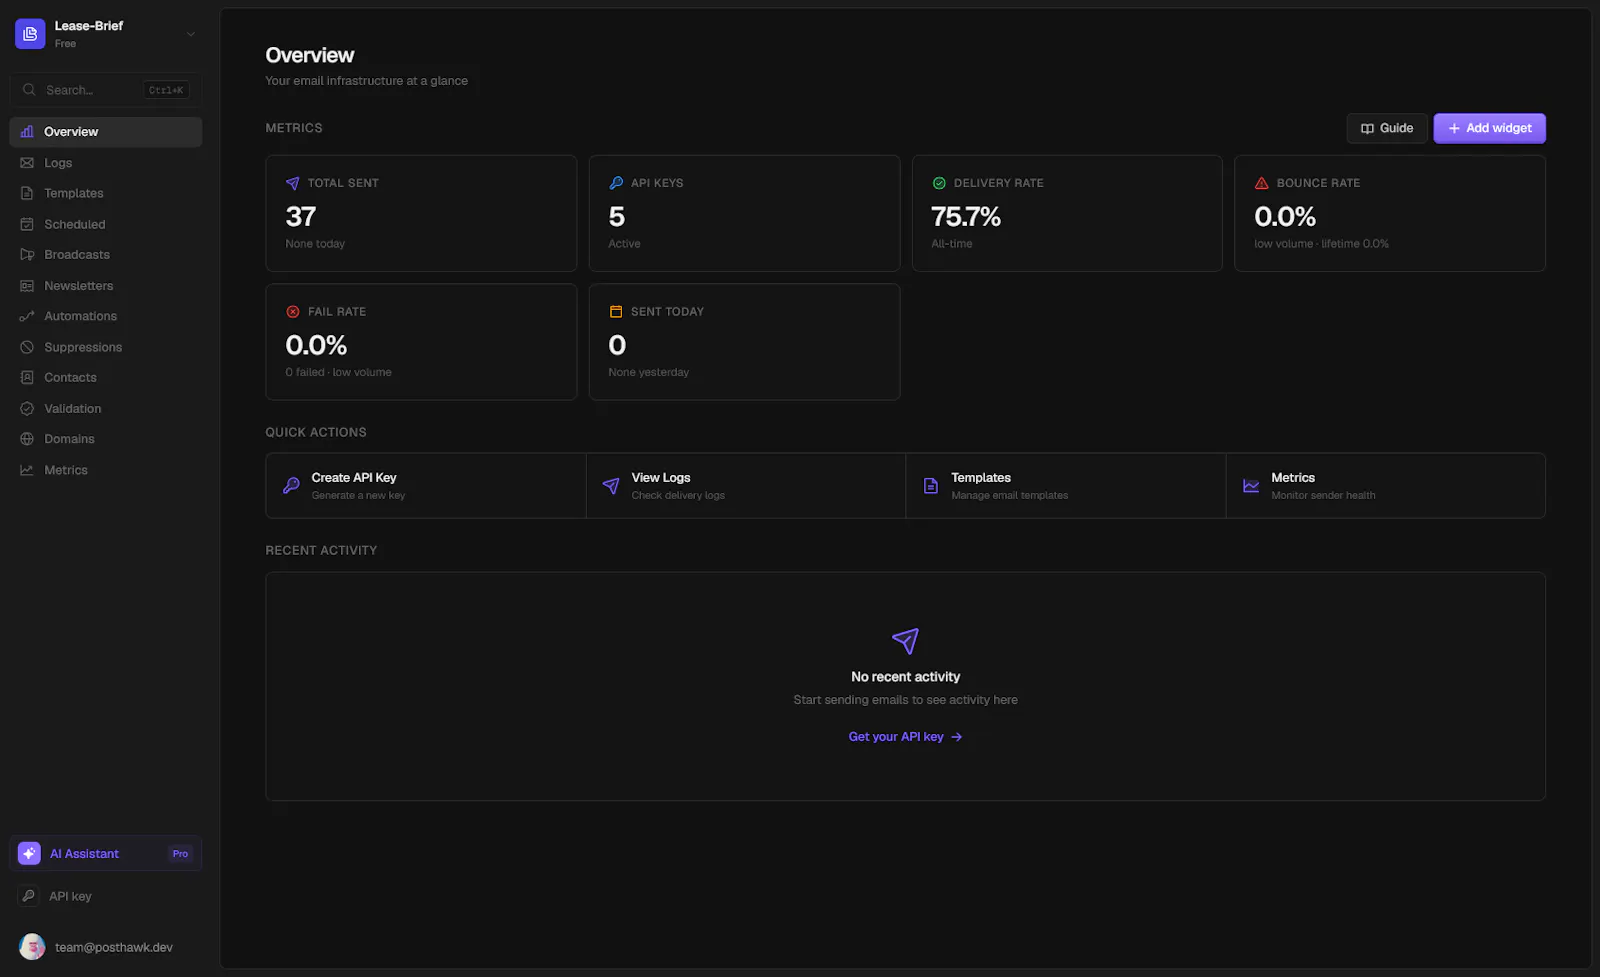Click the 0.0% bounce rate value
This screenshot has width=1600, height=977.
click(x=1285, y=216)
